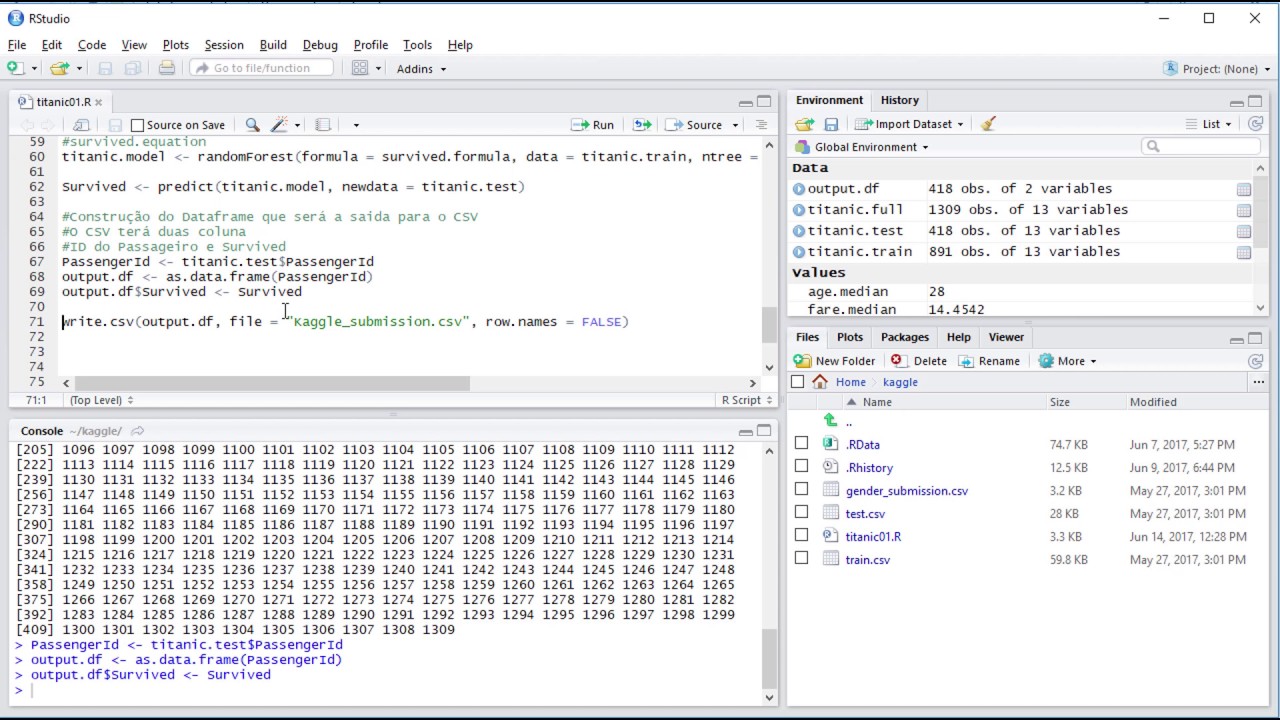1280x720 pixels.
Task: Open the Global Environment dropdown
Action: click(x=863, y=147)
